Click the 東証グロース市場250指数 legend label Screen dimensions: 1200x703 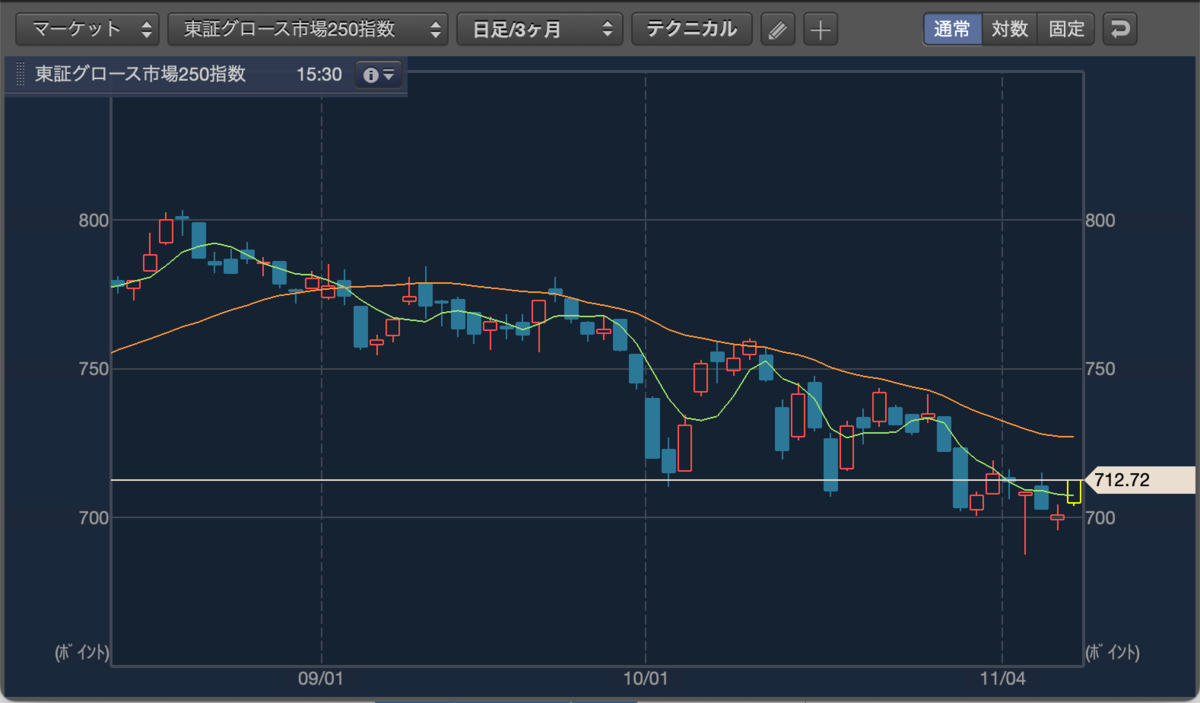click(x=140, y=75)
